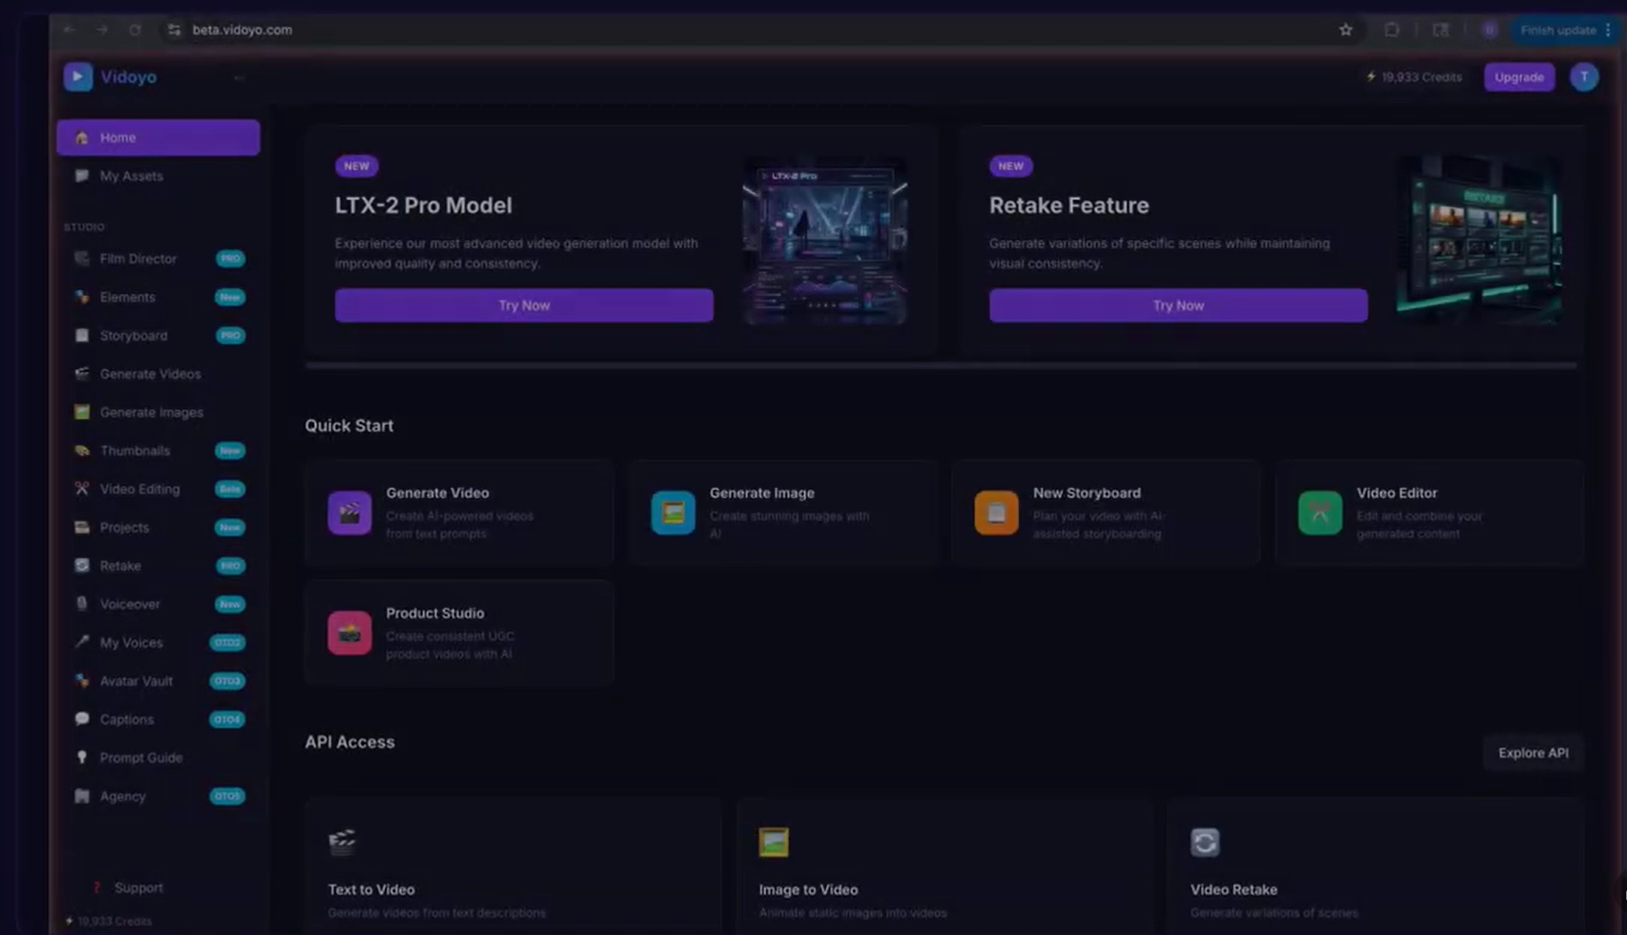Open the user avatar account menu
The height and width of the screenshot is (935, 1627).
(1583, 77)
